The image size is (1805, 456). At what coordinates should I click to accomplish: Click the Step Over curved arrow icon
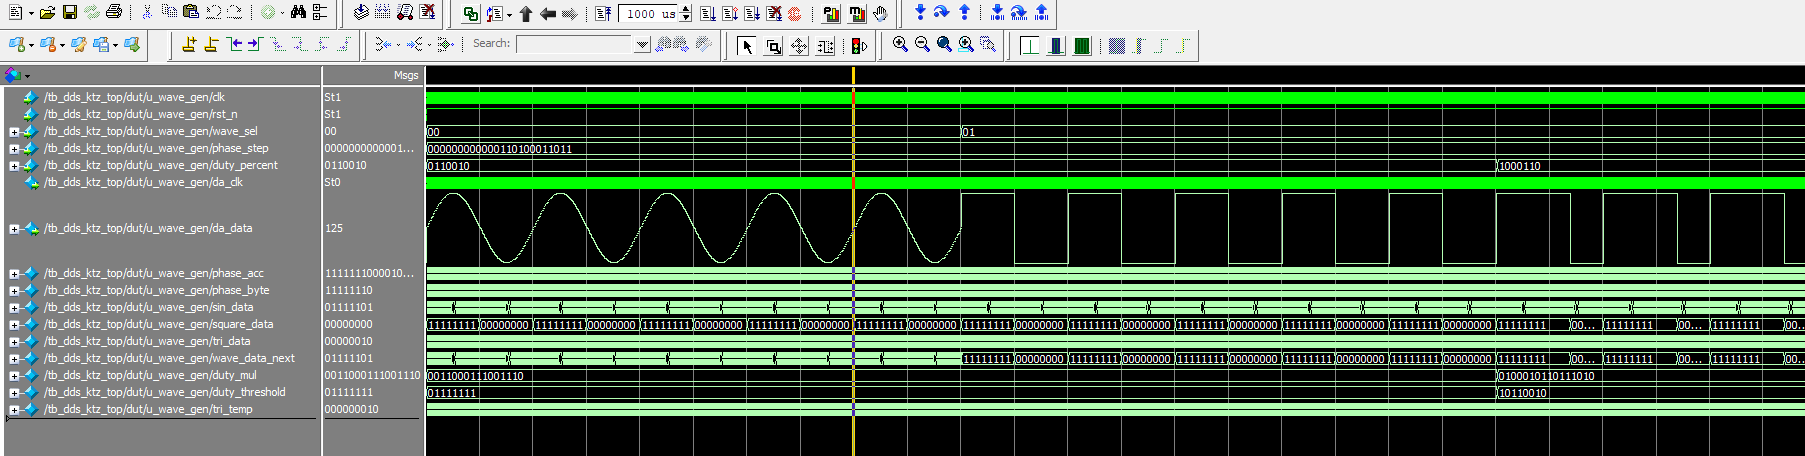pos(942,13)
